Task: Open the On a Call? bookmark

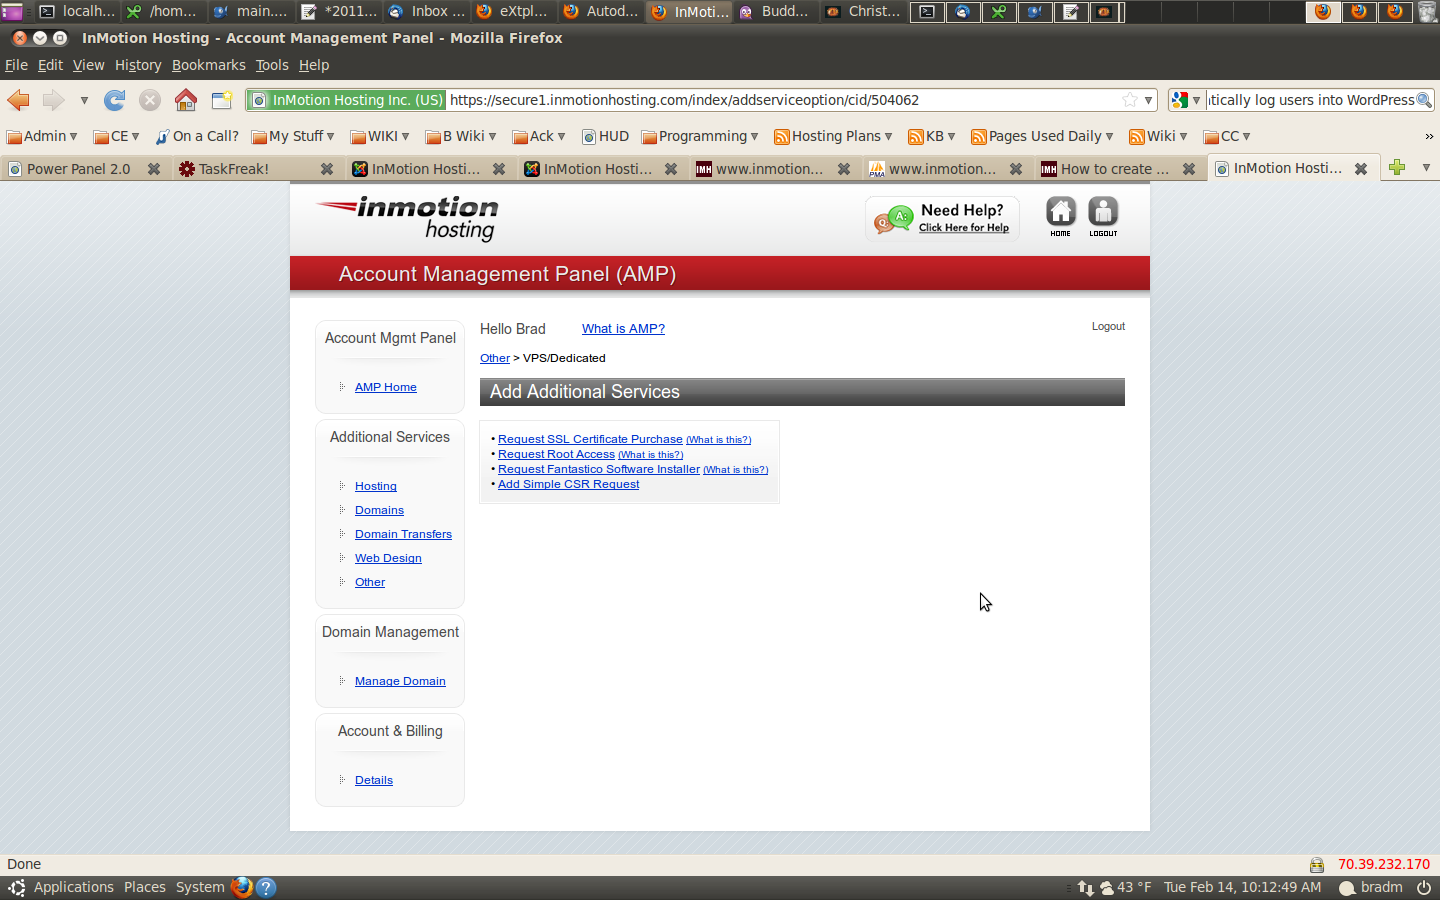Action: click(197, 136)
